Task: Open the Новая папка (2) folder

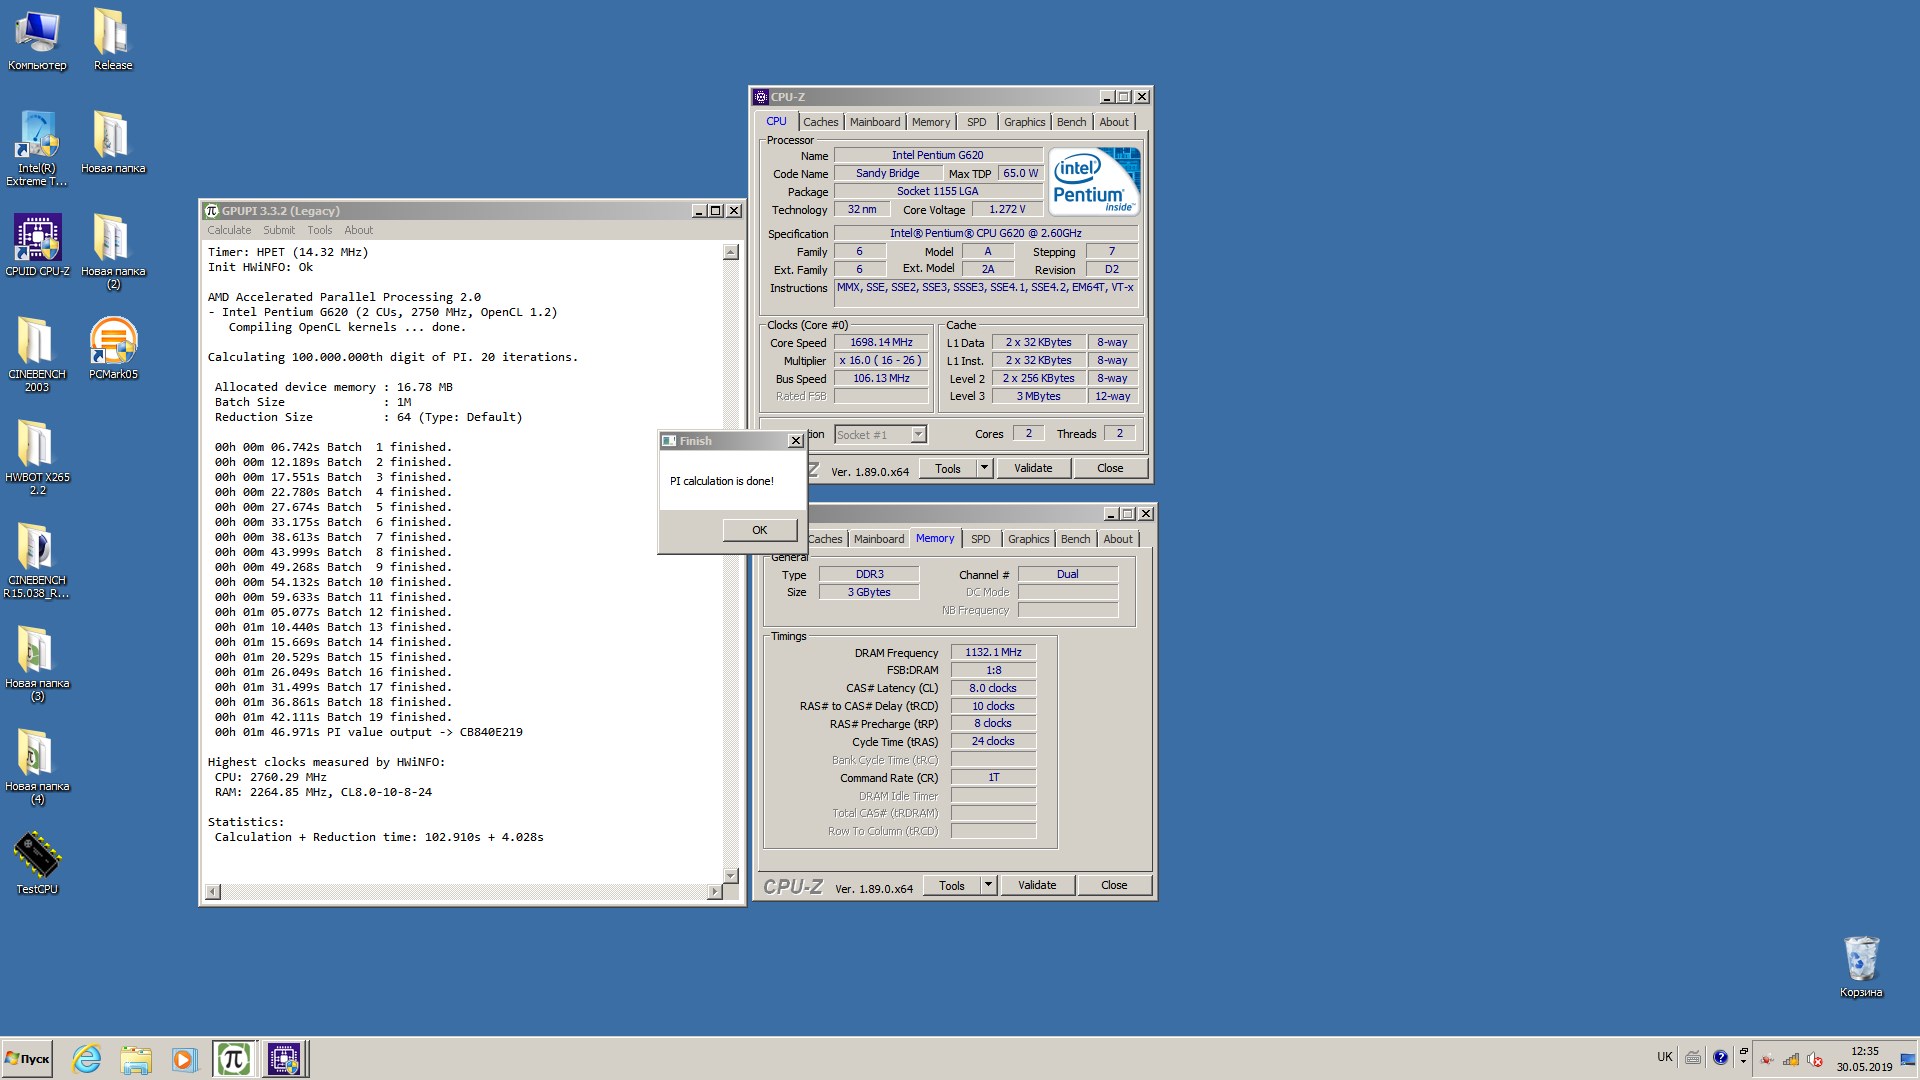Action: pos(113,251)
